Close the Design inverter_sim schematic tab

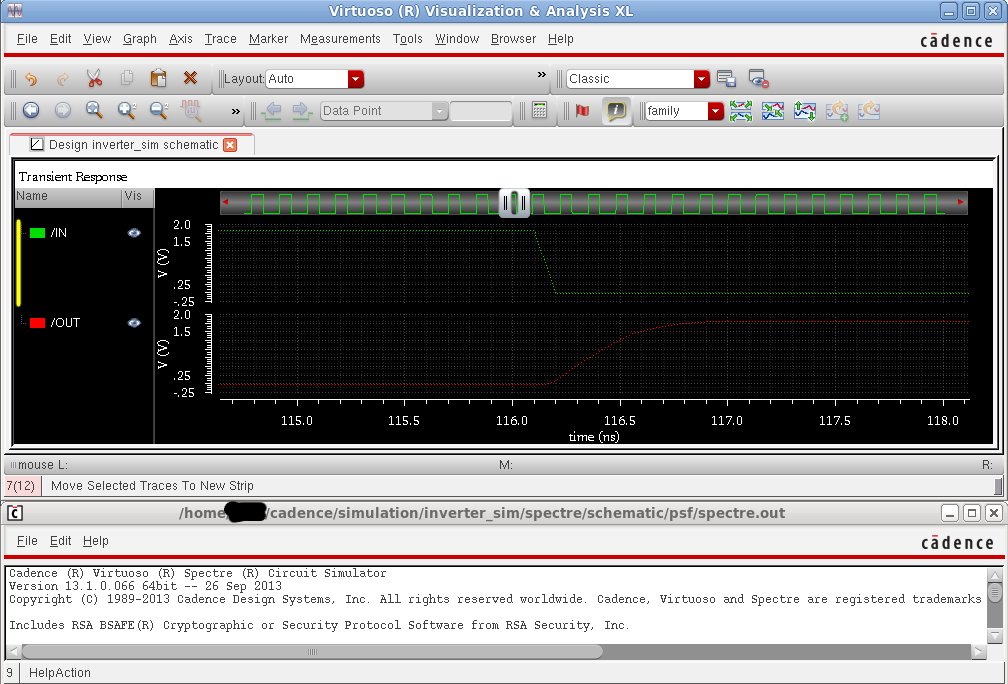pyautogui.click(x=230, y=145)
